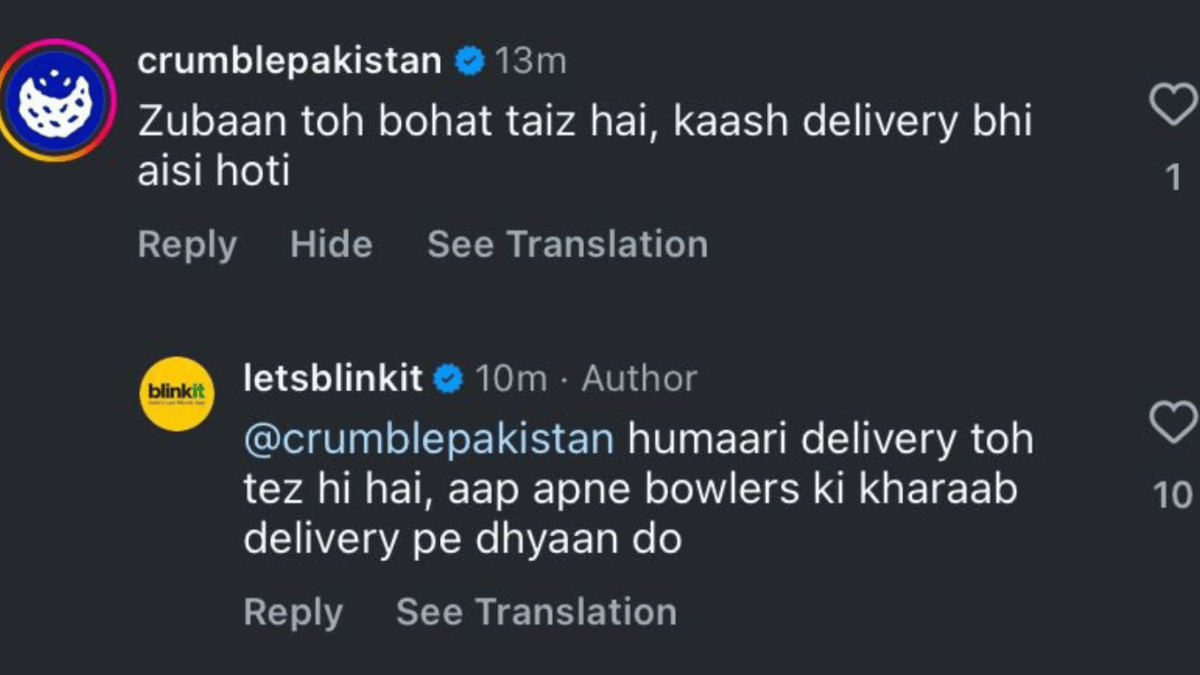This screenshot has height=675, width=1200.
Task: Click the Author label on reply
Action: 639,379
